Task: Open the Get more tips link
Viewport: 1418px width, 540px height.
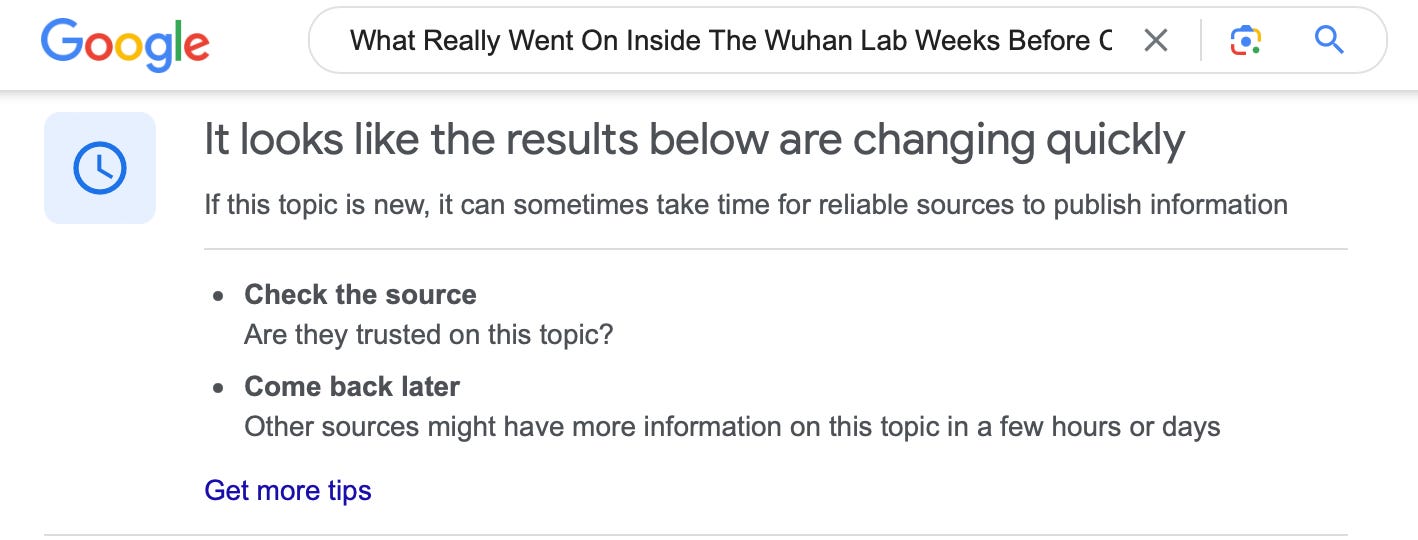Action: click(288, 491)
